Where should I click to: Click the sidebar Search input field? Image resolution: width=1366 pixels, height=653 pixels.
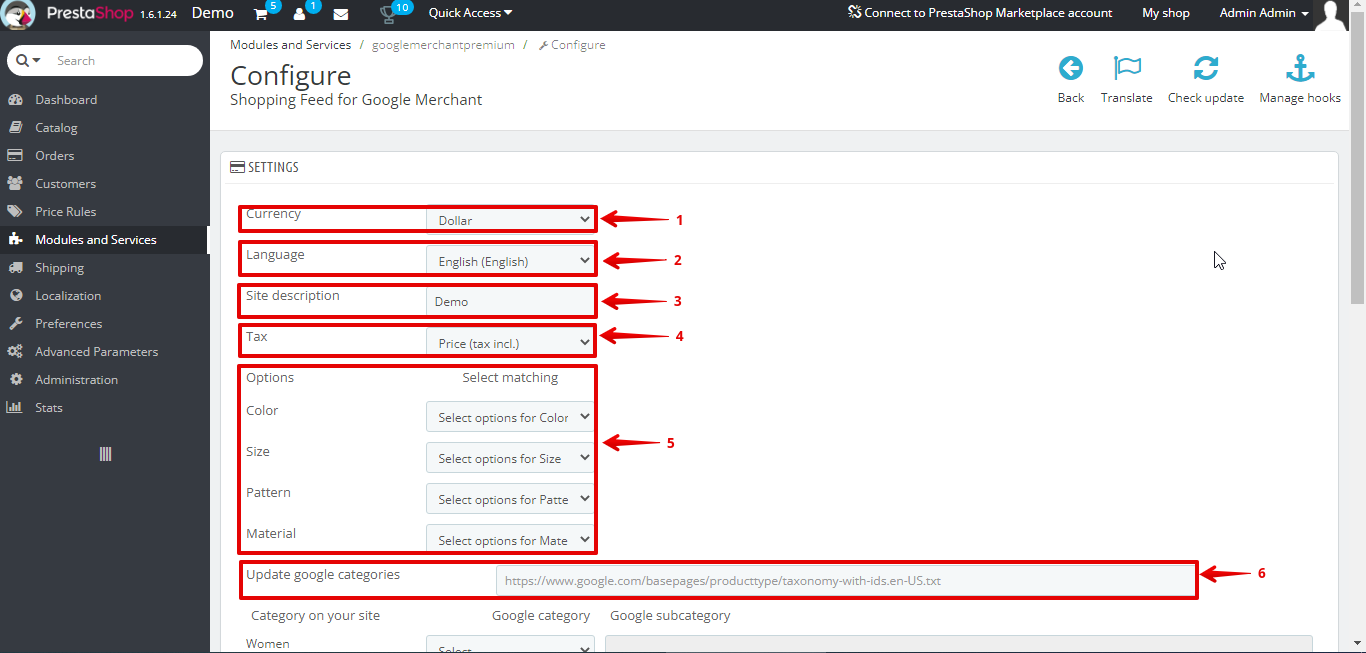click(125, 61)
